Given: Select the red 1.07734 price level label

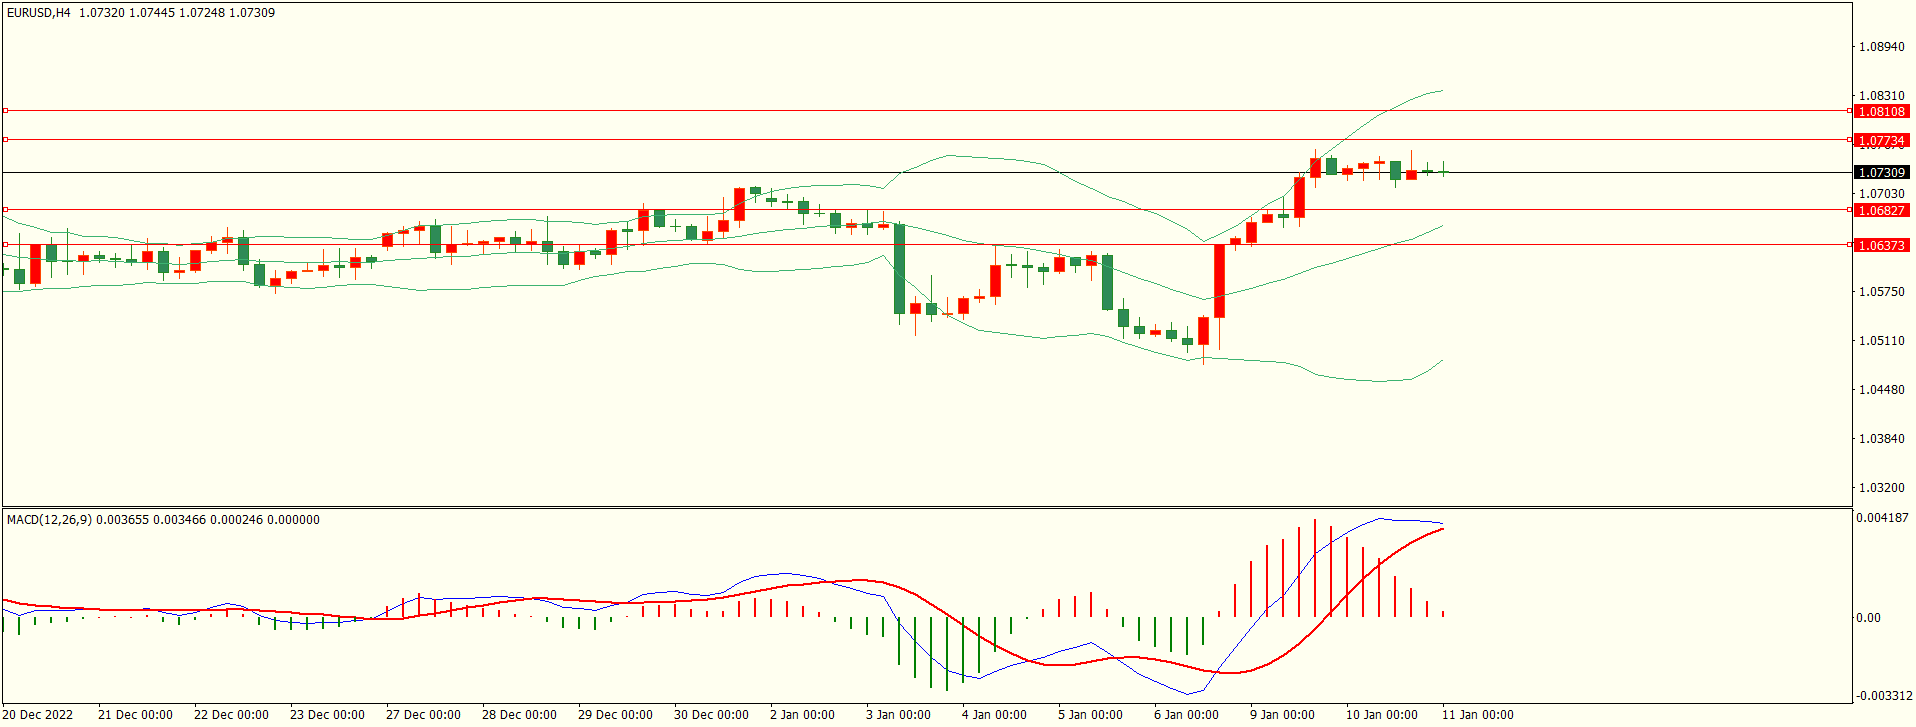Looking at the screenshot, I should click(x=1881, y=141).
